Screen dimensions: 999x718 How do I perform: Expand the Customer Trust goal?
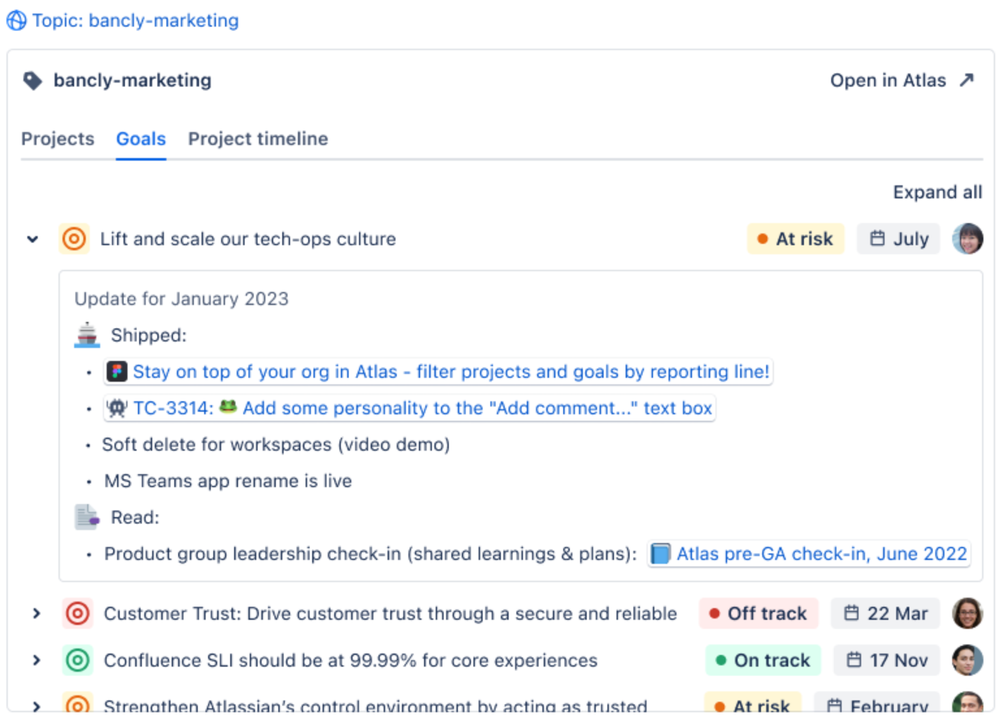(36, 614)
